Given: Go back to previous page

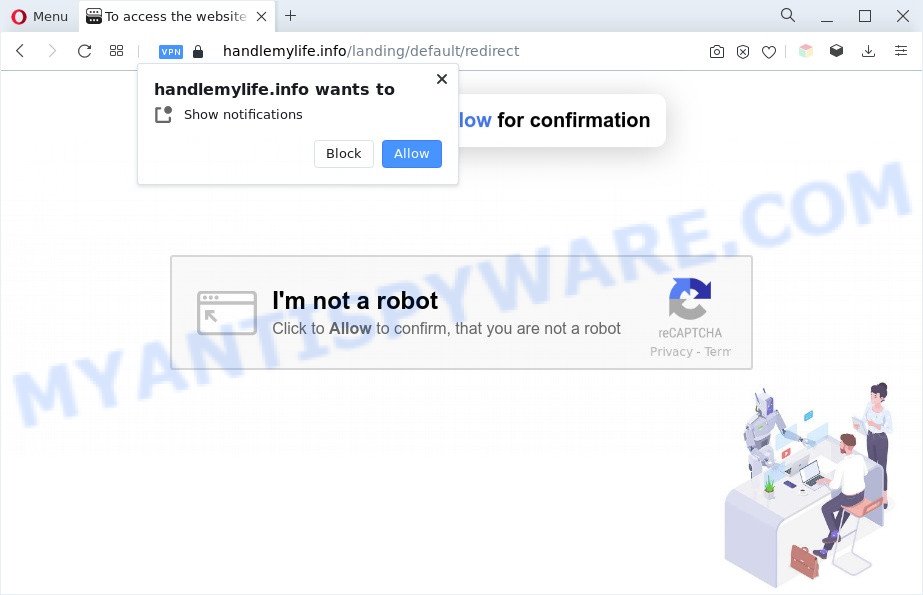Looking at the screenshot, I should [20, 51].
